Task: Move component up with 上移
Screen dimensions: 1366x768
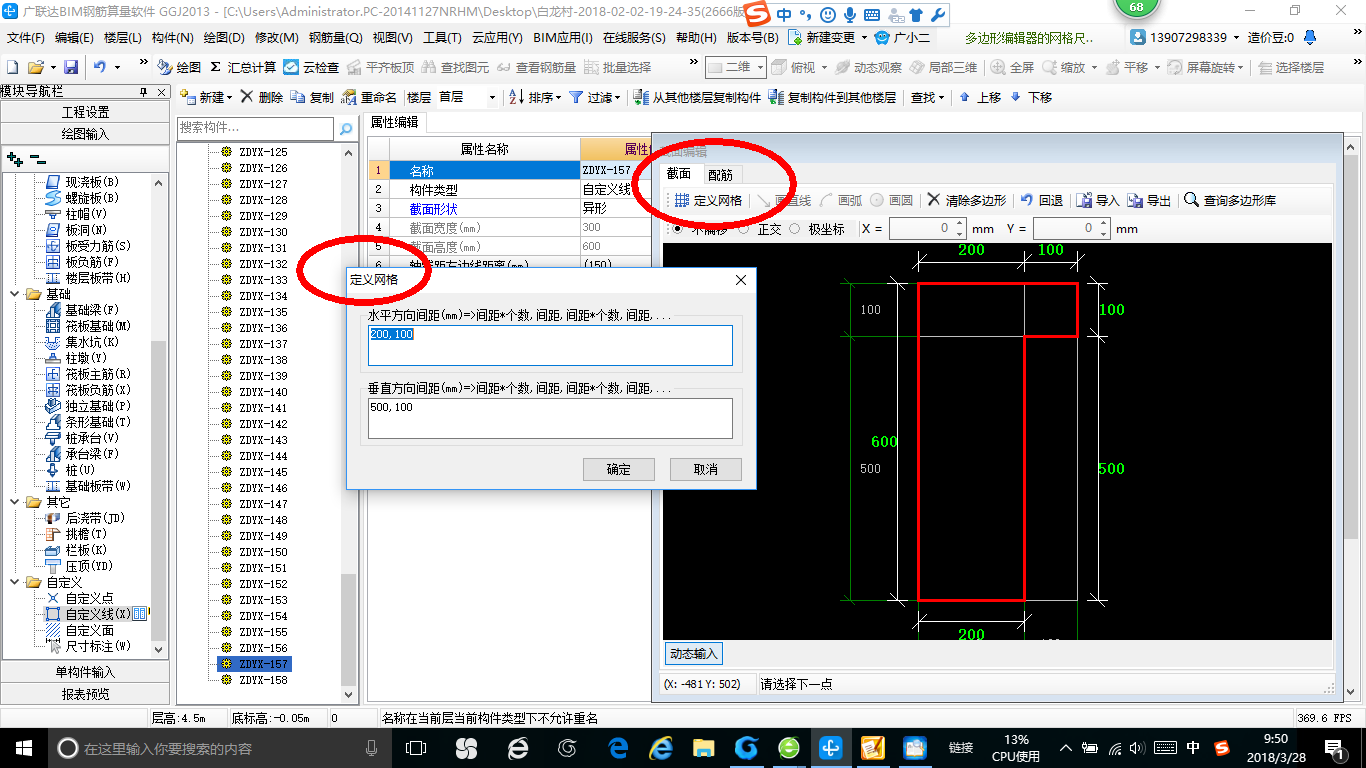Action: click(x=981, y=97)
